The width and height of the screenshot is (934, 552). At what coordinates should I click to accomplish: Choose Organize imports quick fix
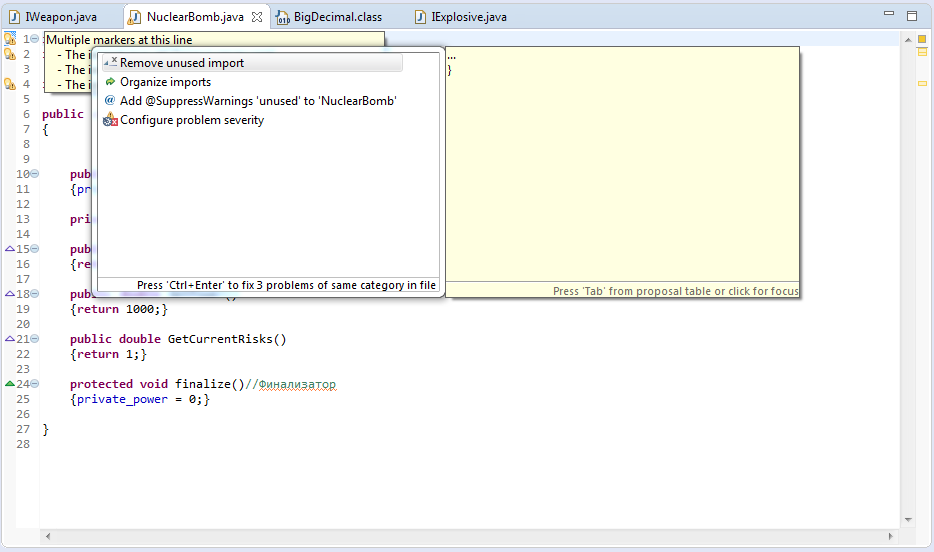click(x=165, y=82)
